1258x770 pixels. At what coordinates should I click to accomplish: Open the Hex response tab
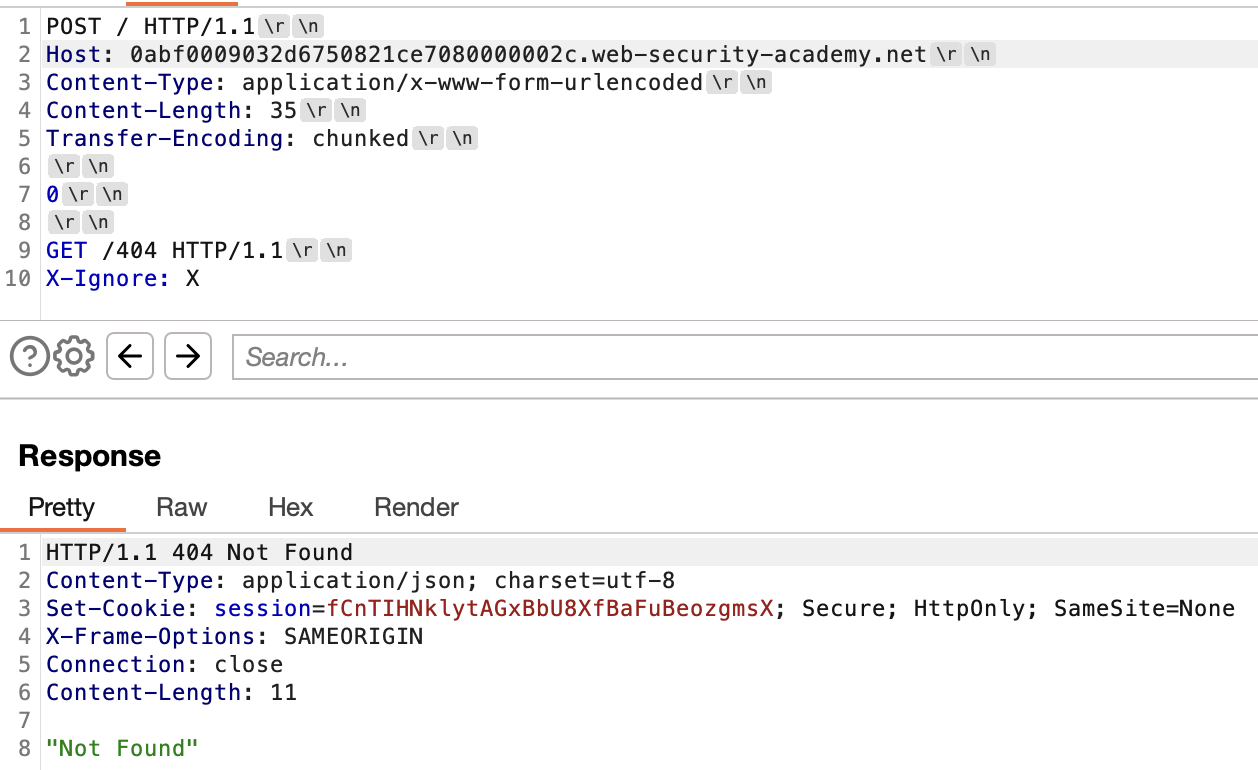290,507
